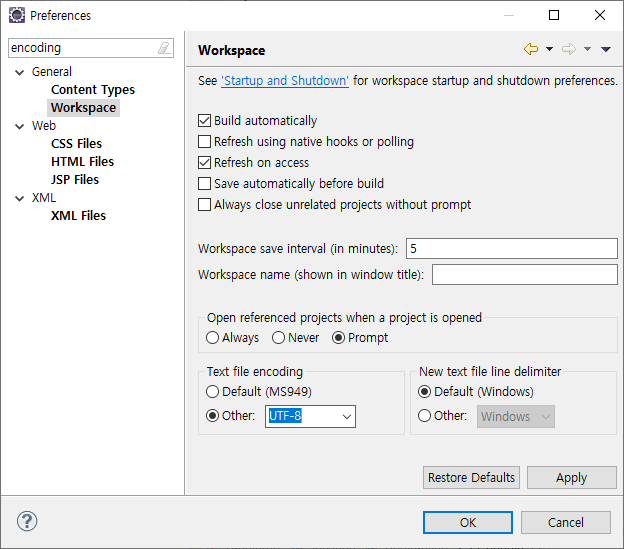Collapse the Web tree node

(x=20, y=127)
